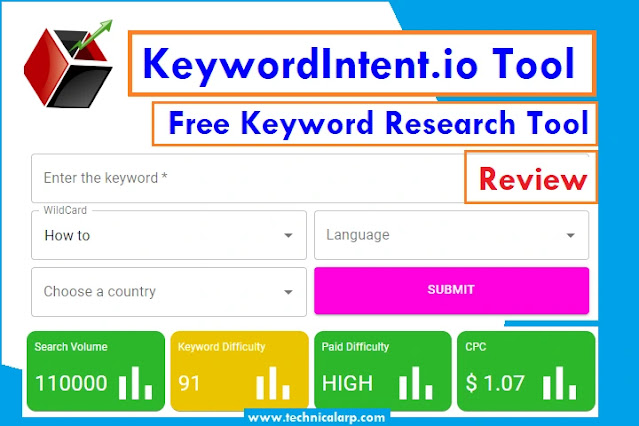
Task: Click the www.technicalarp.com link
Action: point(317,418)
